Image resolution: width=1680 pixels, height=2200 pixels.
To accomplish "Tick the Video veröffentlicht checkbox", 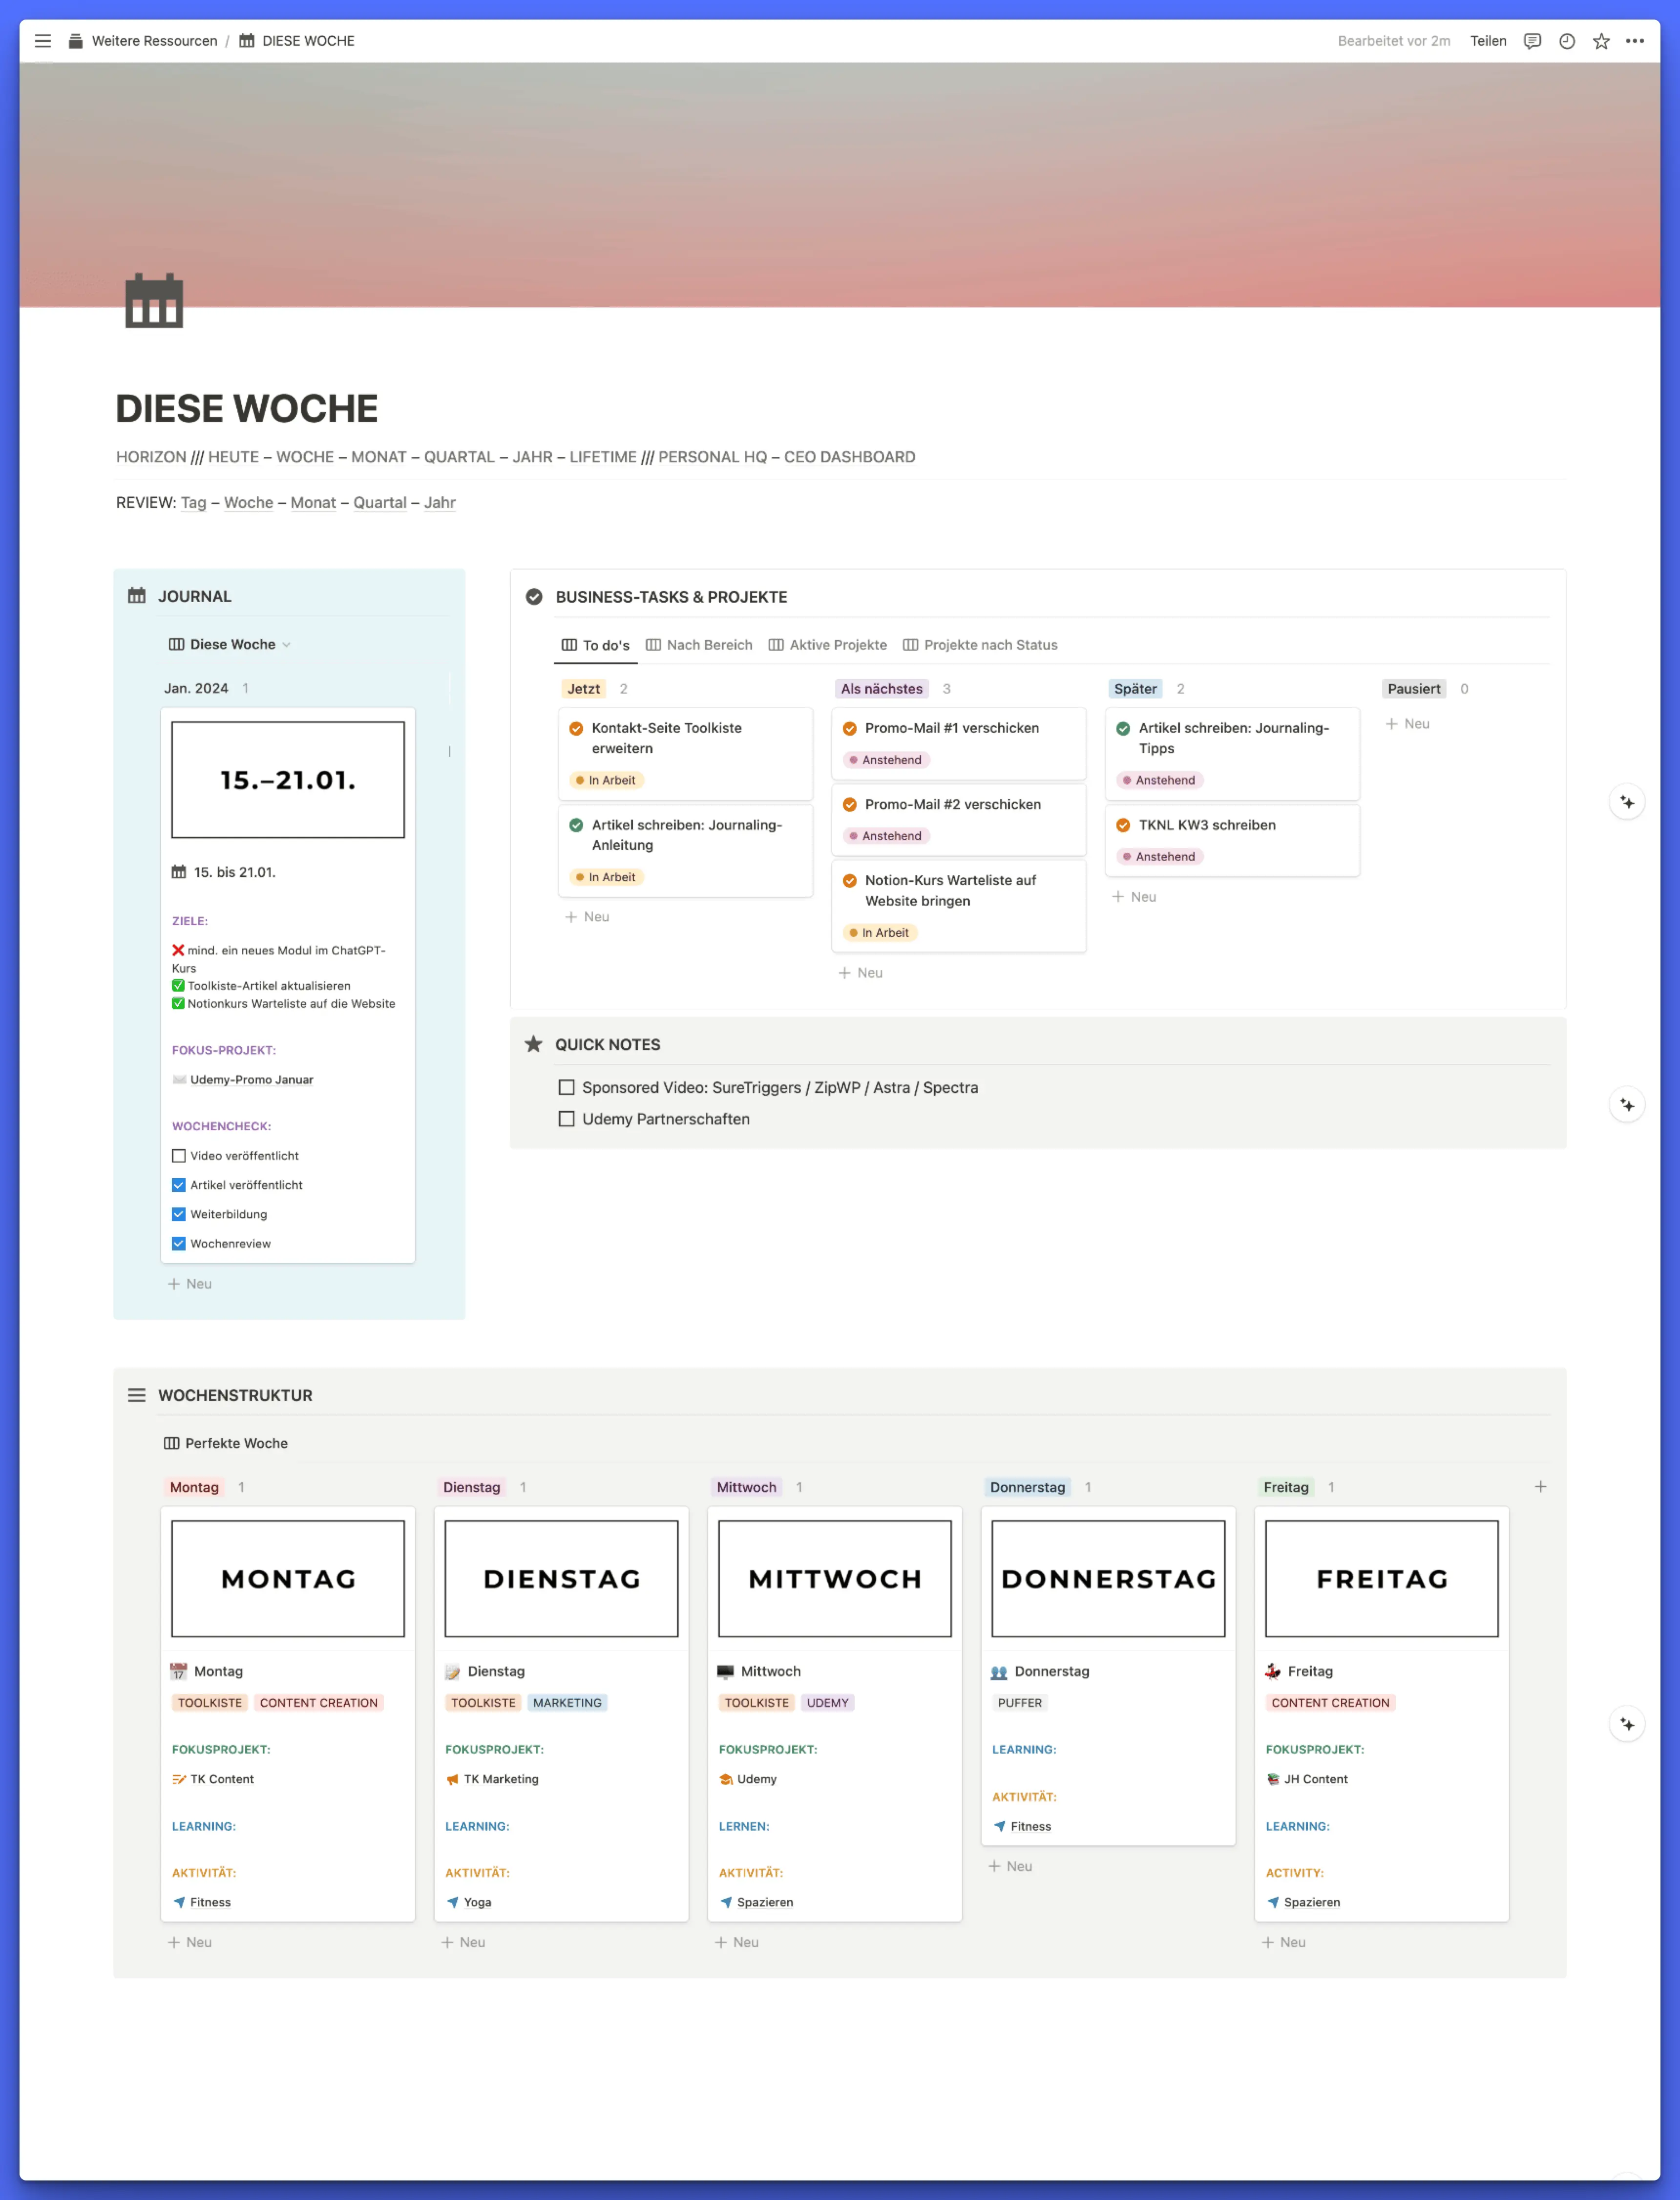I will 179,1155.
